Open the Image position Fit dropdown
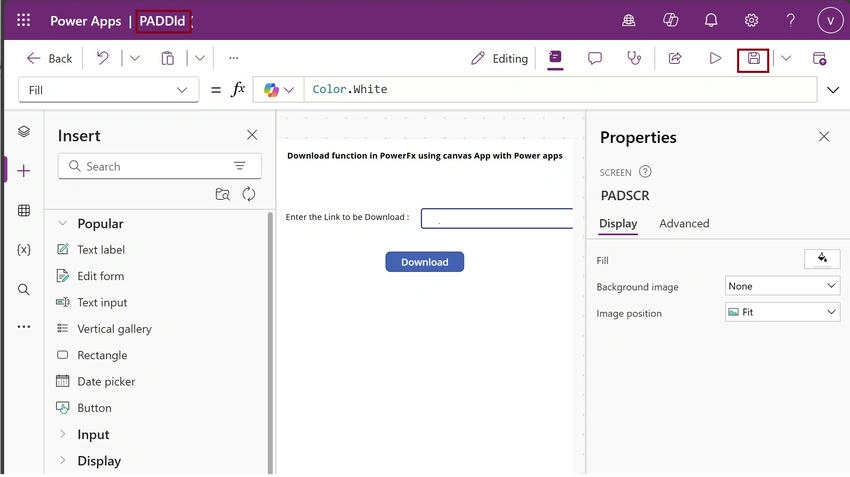The height and width of the screenshot is (477, 850). tap(782, 312)
